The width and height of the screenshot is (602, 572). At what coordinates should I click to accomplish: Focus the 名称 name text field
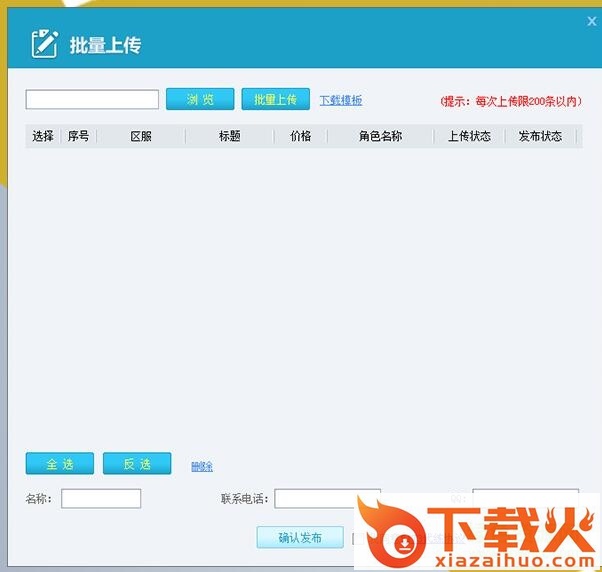coord(101,498)
